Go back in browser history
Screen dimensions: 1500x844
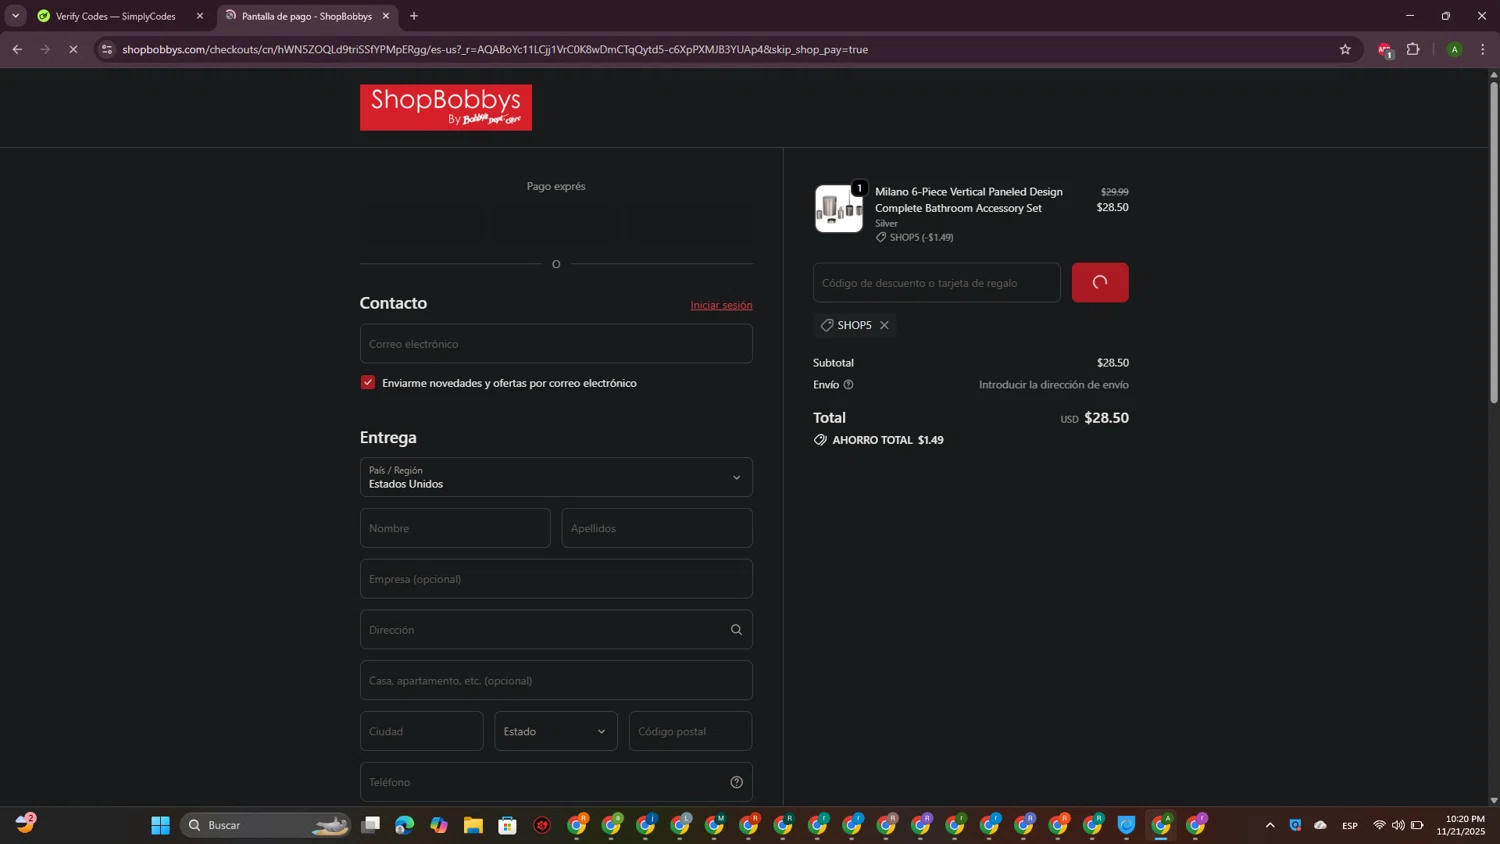17,49
